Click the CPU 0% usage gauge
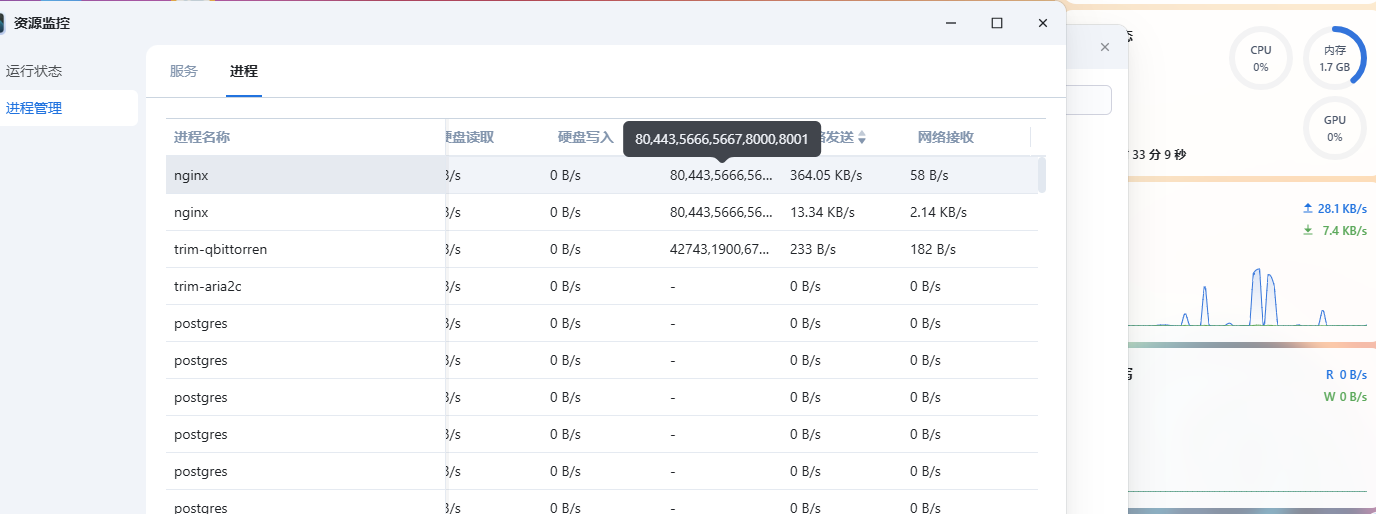 [x=1260, y=58]
